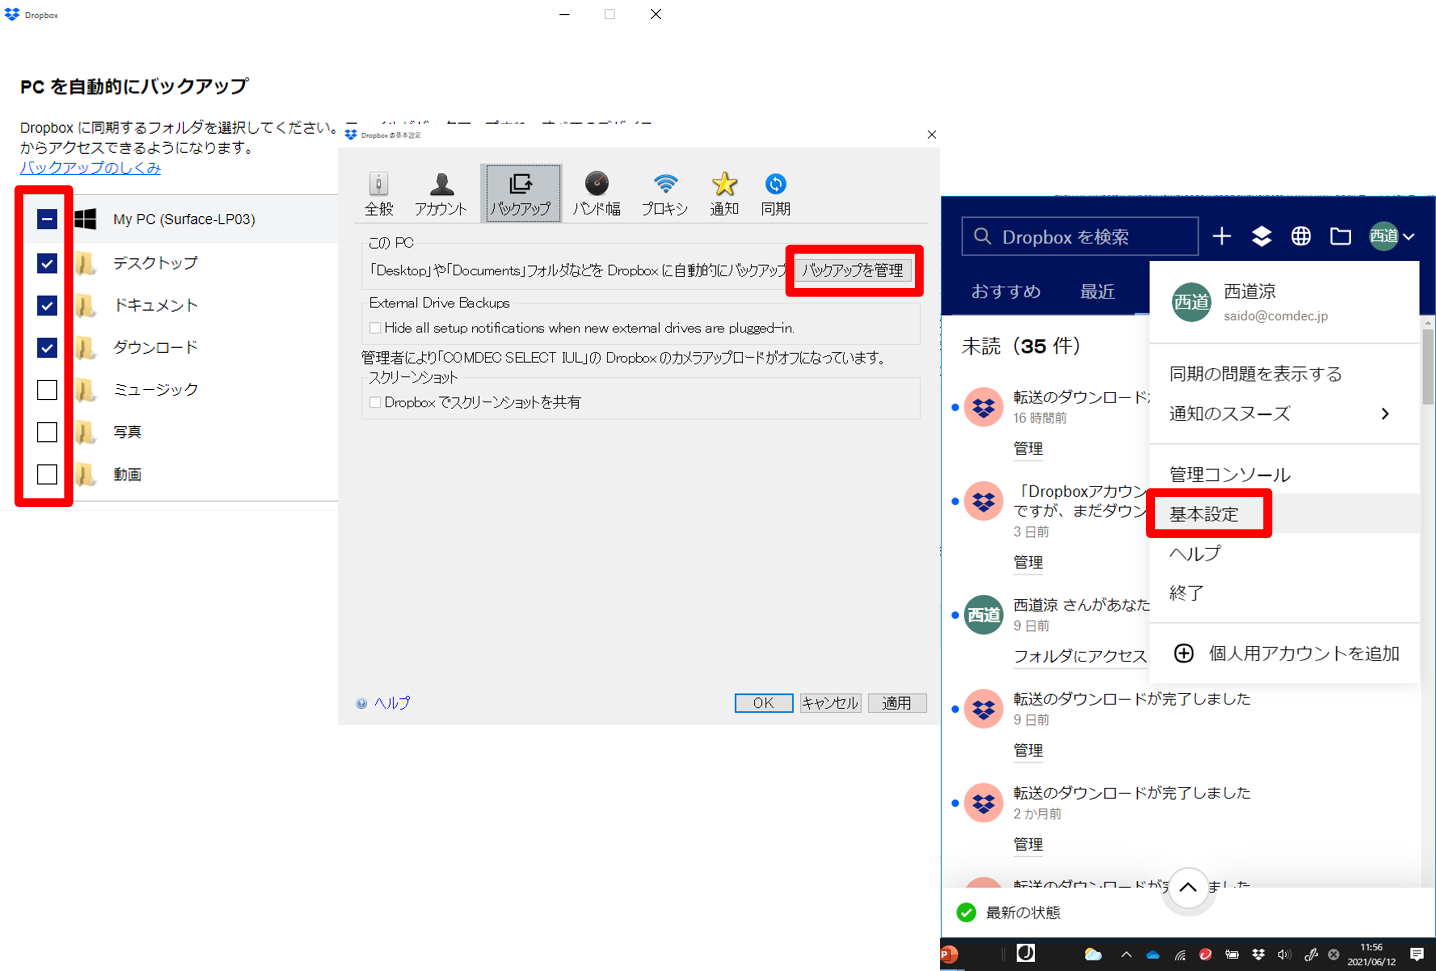Open the action center notification icon
The height and width of the screenshot is (971, 1436).
click(x=1417, y=954)
